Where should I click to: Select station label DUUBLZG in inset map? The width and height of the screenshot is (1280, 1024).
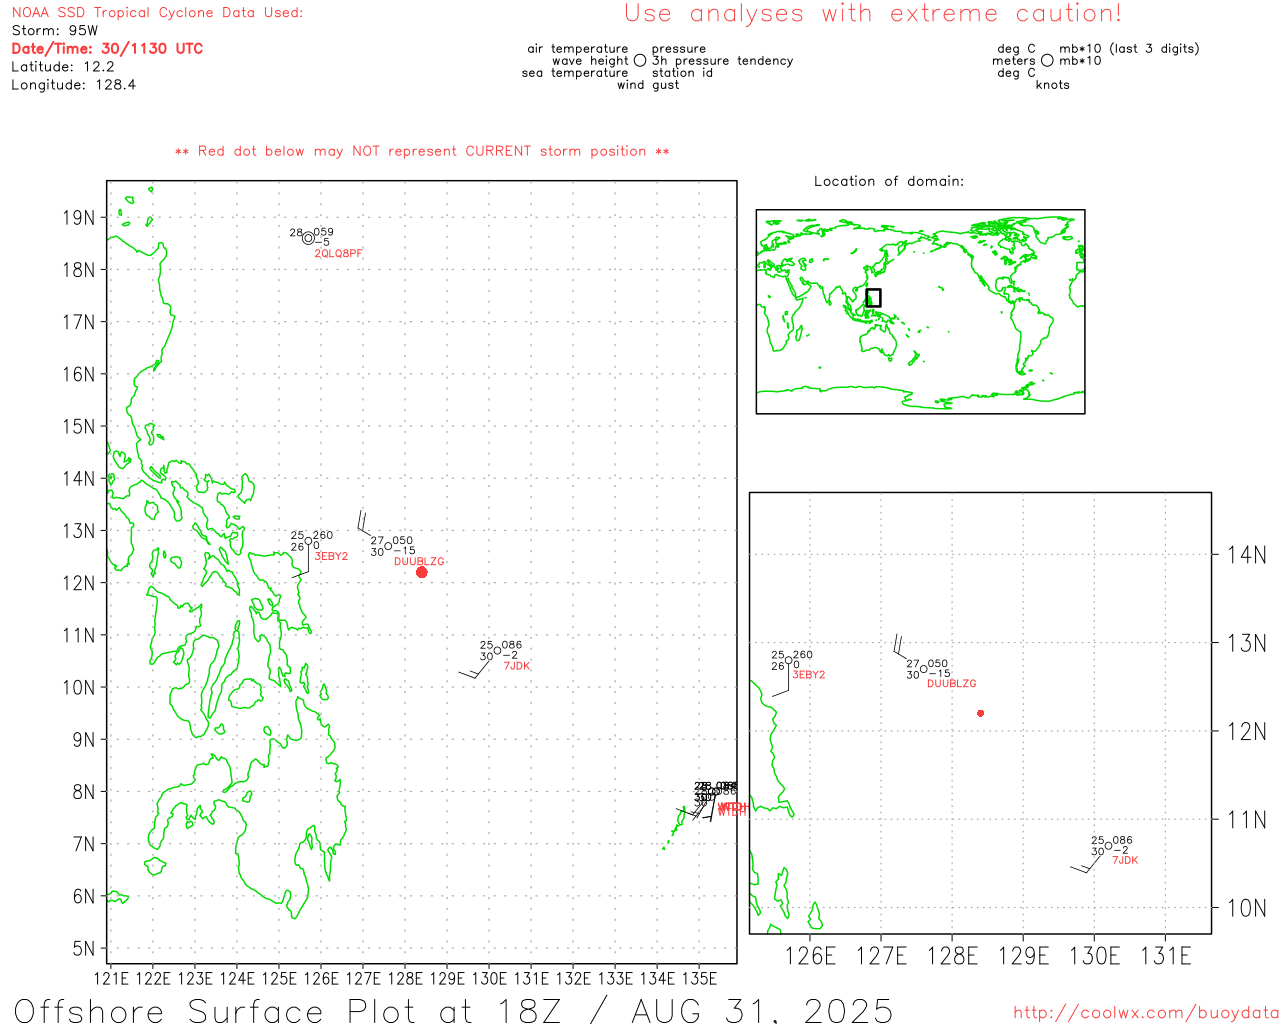tap(951, 684)
